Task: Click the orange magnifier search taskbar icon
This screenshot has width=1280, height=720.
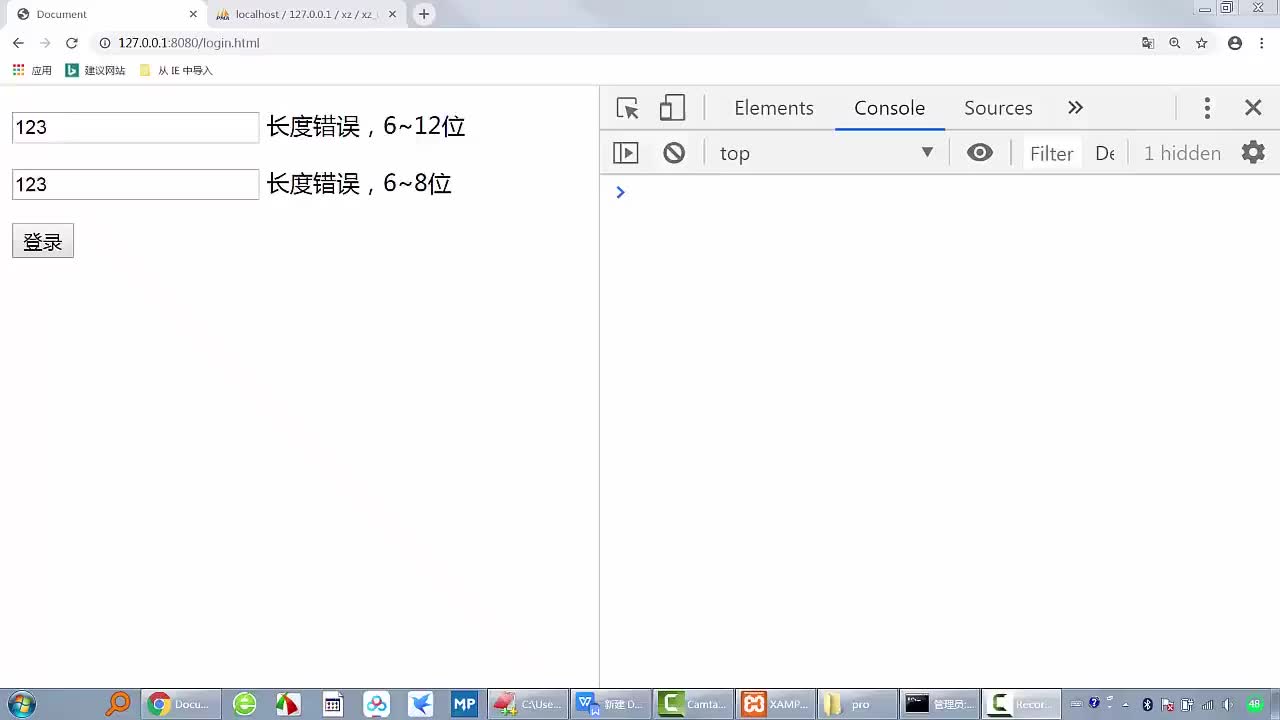Action: tap(118, 704)
